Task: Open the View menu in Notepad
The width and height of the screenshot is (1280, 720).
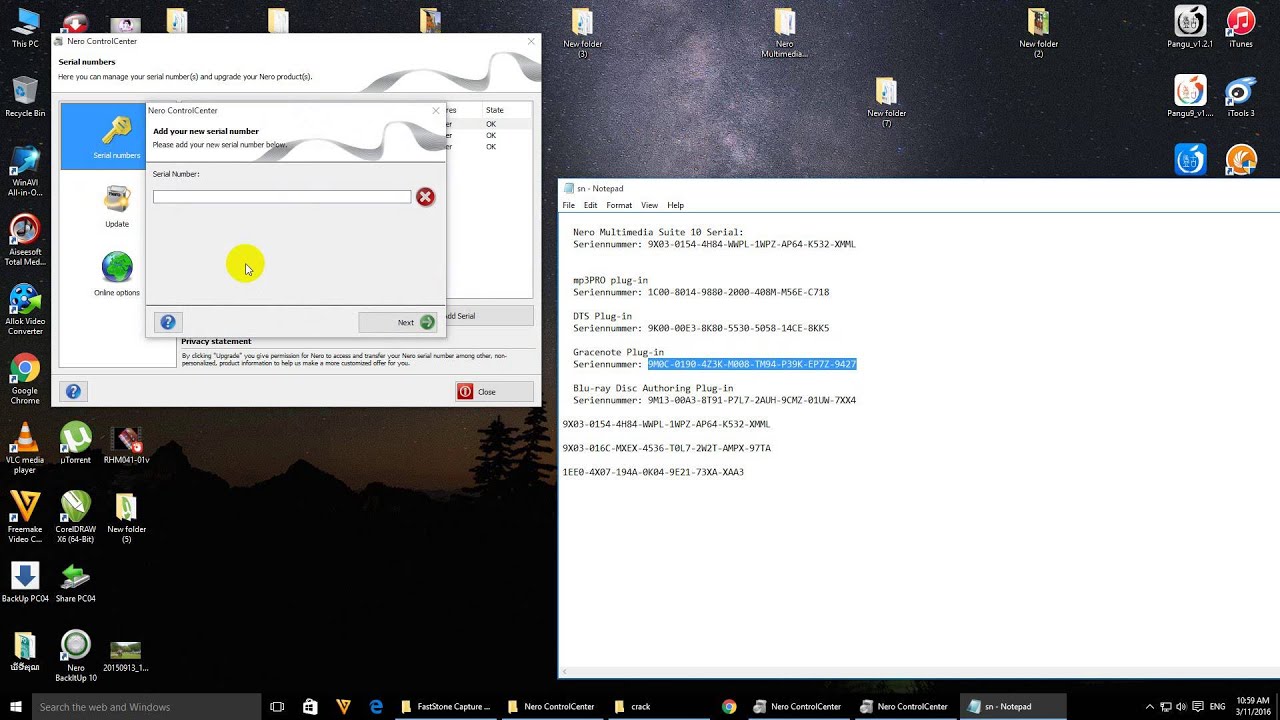Action: (x=649, y=205)
